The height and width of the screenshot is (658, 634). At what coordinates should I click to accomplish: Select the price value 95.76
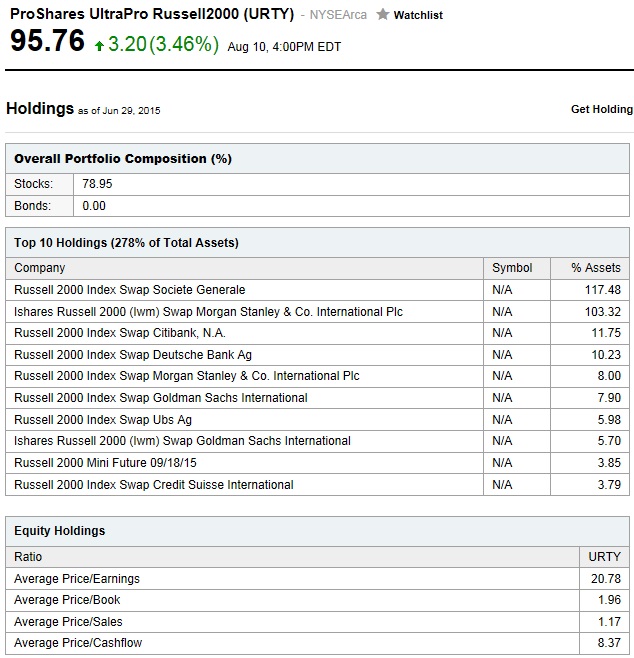47,41
